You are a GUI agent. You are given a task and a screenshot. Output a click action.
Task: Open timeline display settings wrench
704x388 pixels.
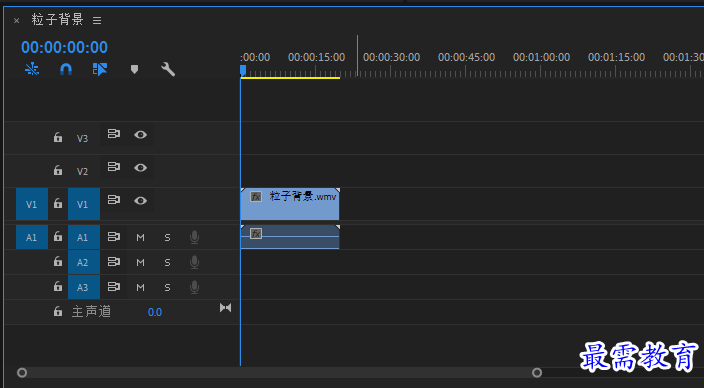[168, 69]
